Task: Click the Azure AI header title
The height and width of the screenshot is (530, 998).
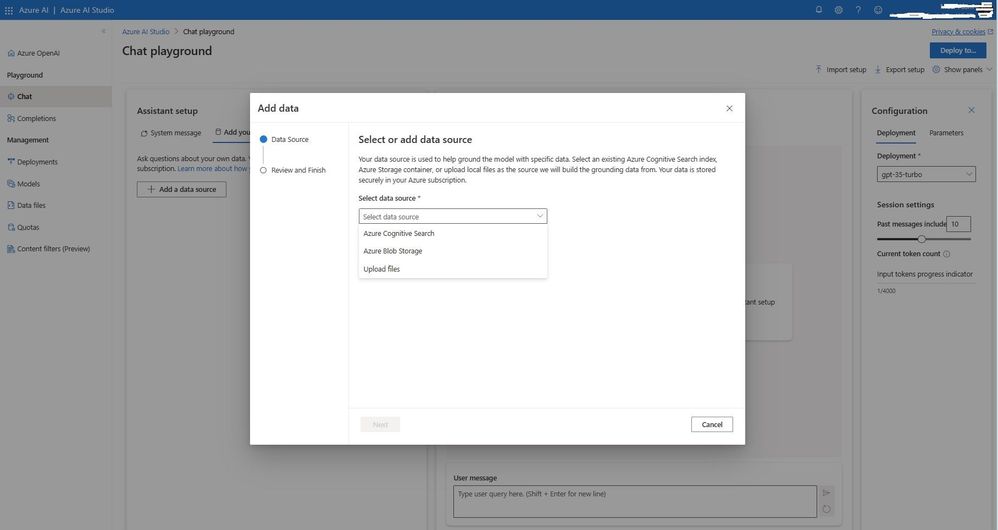Action: [33, 10]
